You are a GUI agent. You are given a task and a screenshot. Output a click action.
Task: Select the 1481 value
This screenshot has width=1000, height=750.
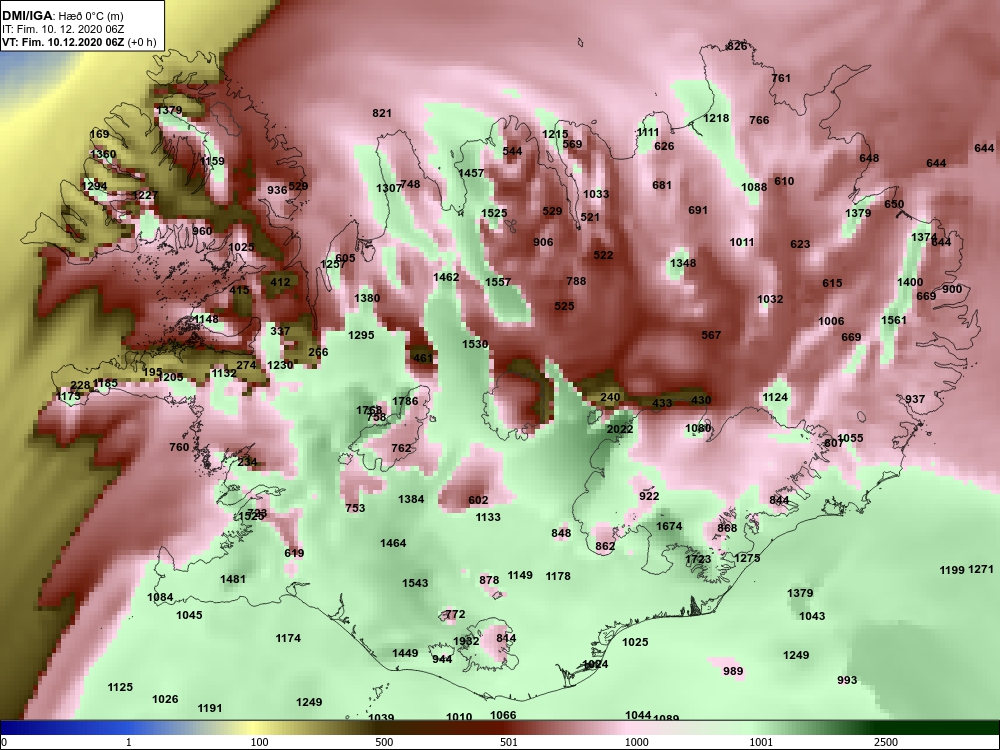click(233, 580)
